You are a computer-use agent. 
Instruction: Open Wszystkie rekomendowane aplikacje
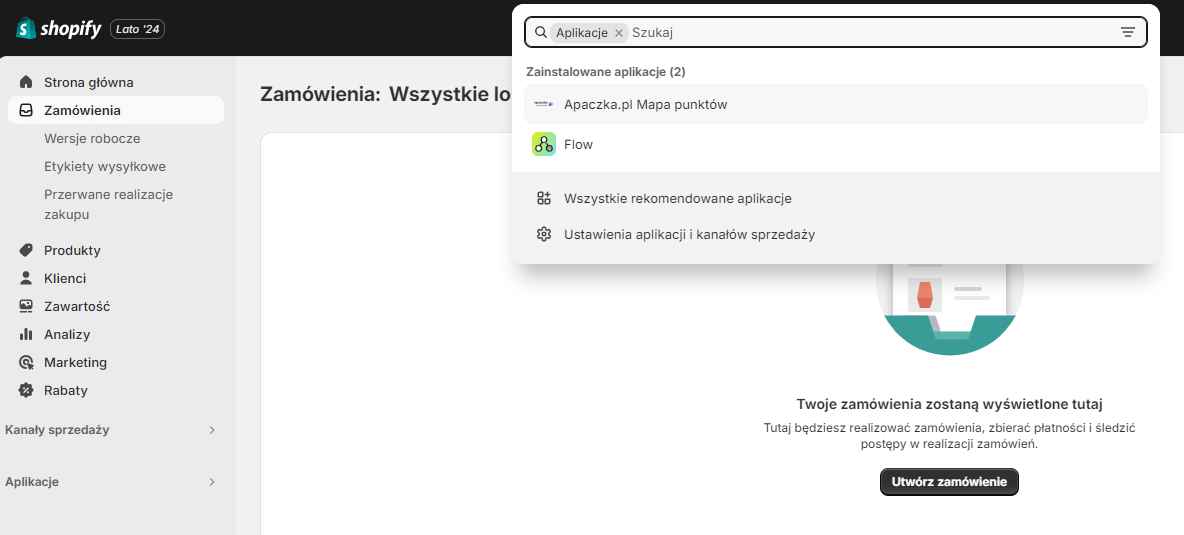677,198
